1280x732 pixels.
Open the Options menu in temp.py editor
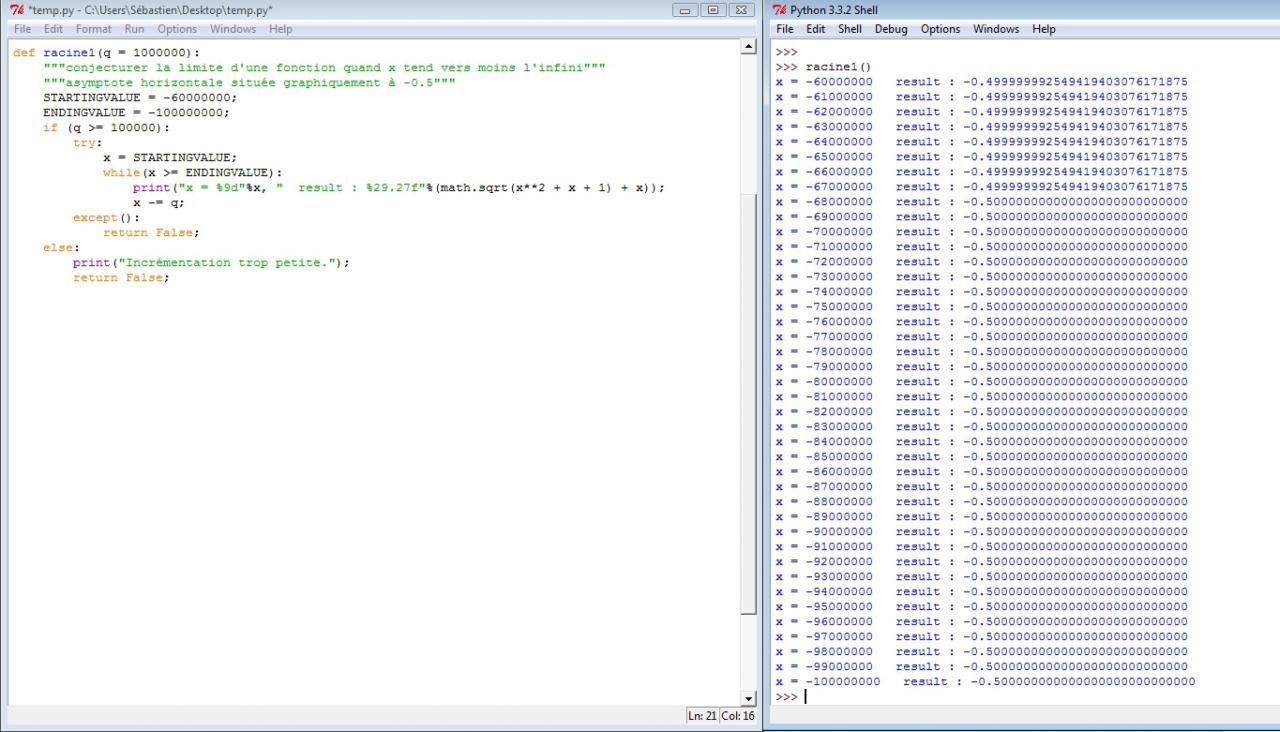[177, 29]
